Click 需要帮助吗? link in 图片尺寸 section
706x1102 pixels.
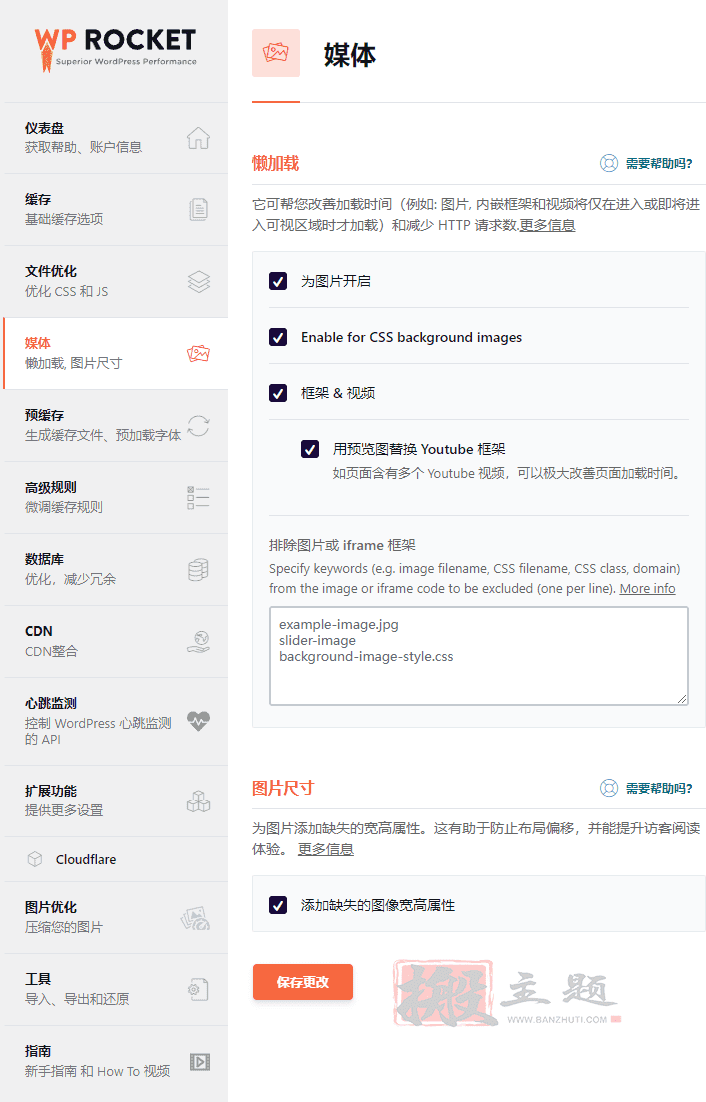659,789
